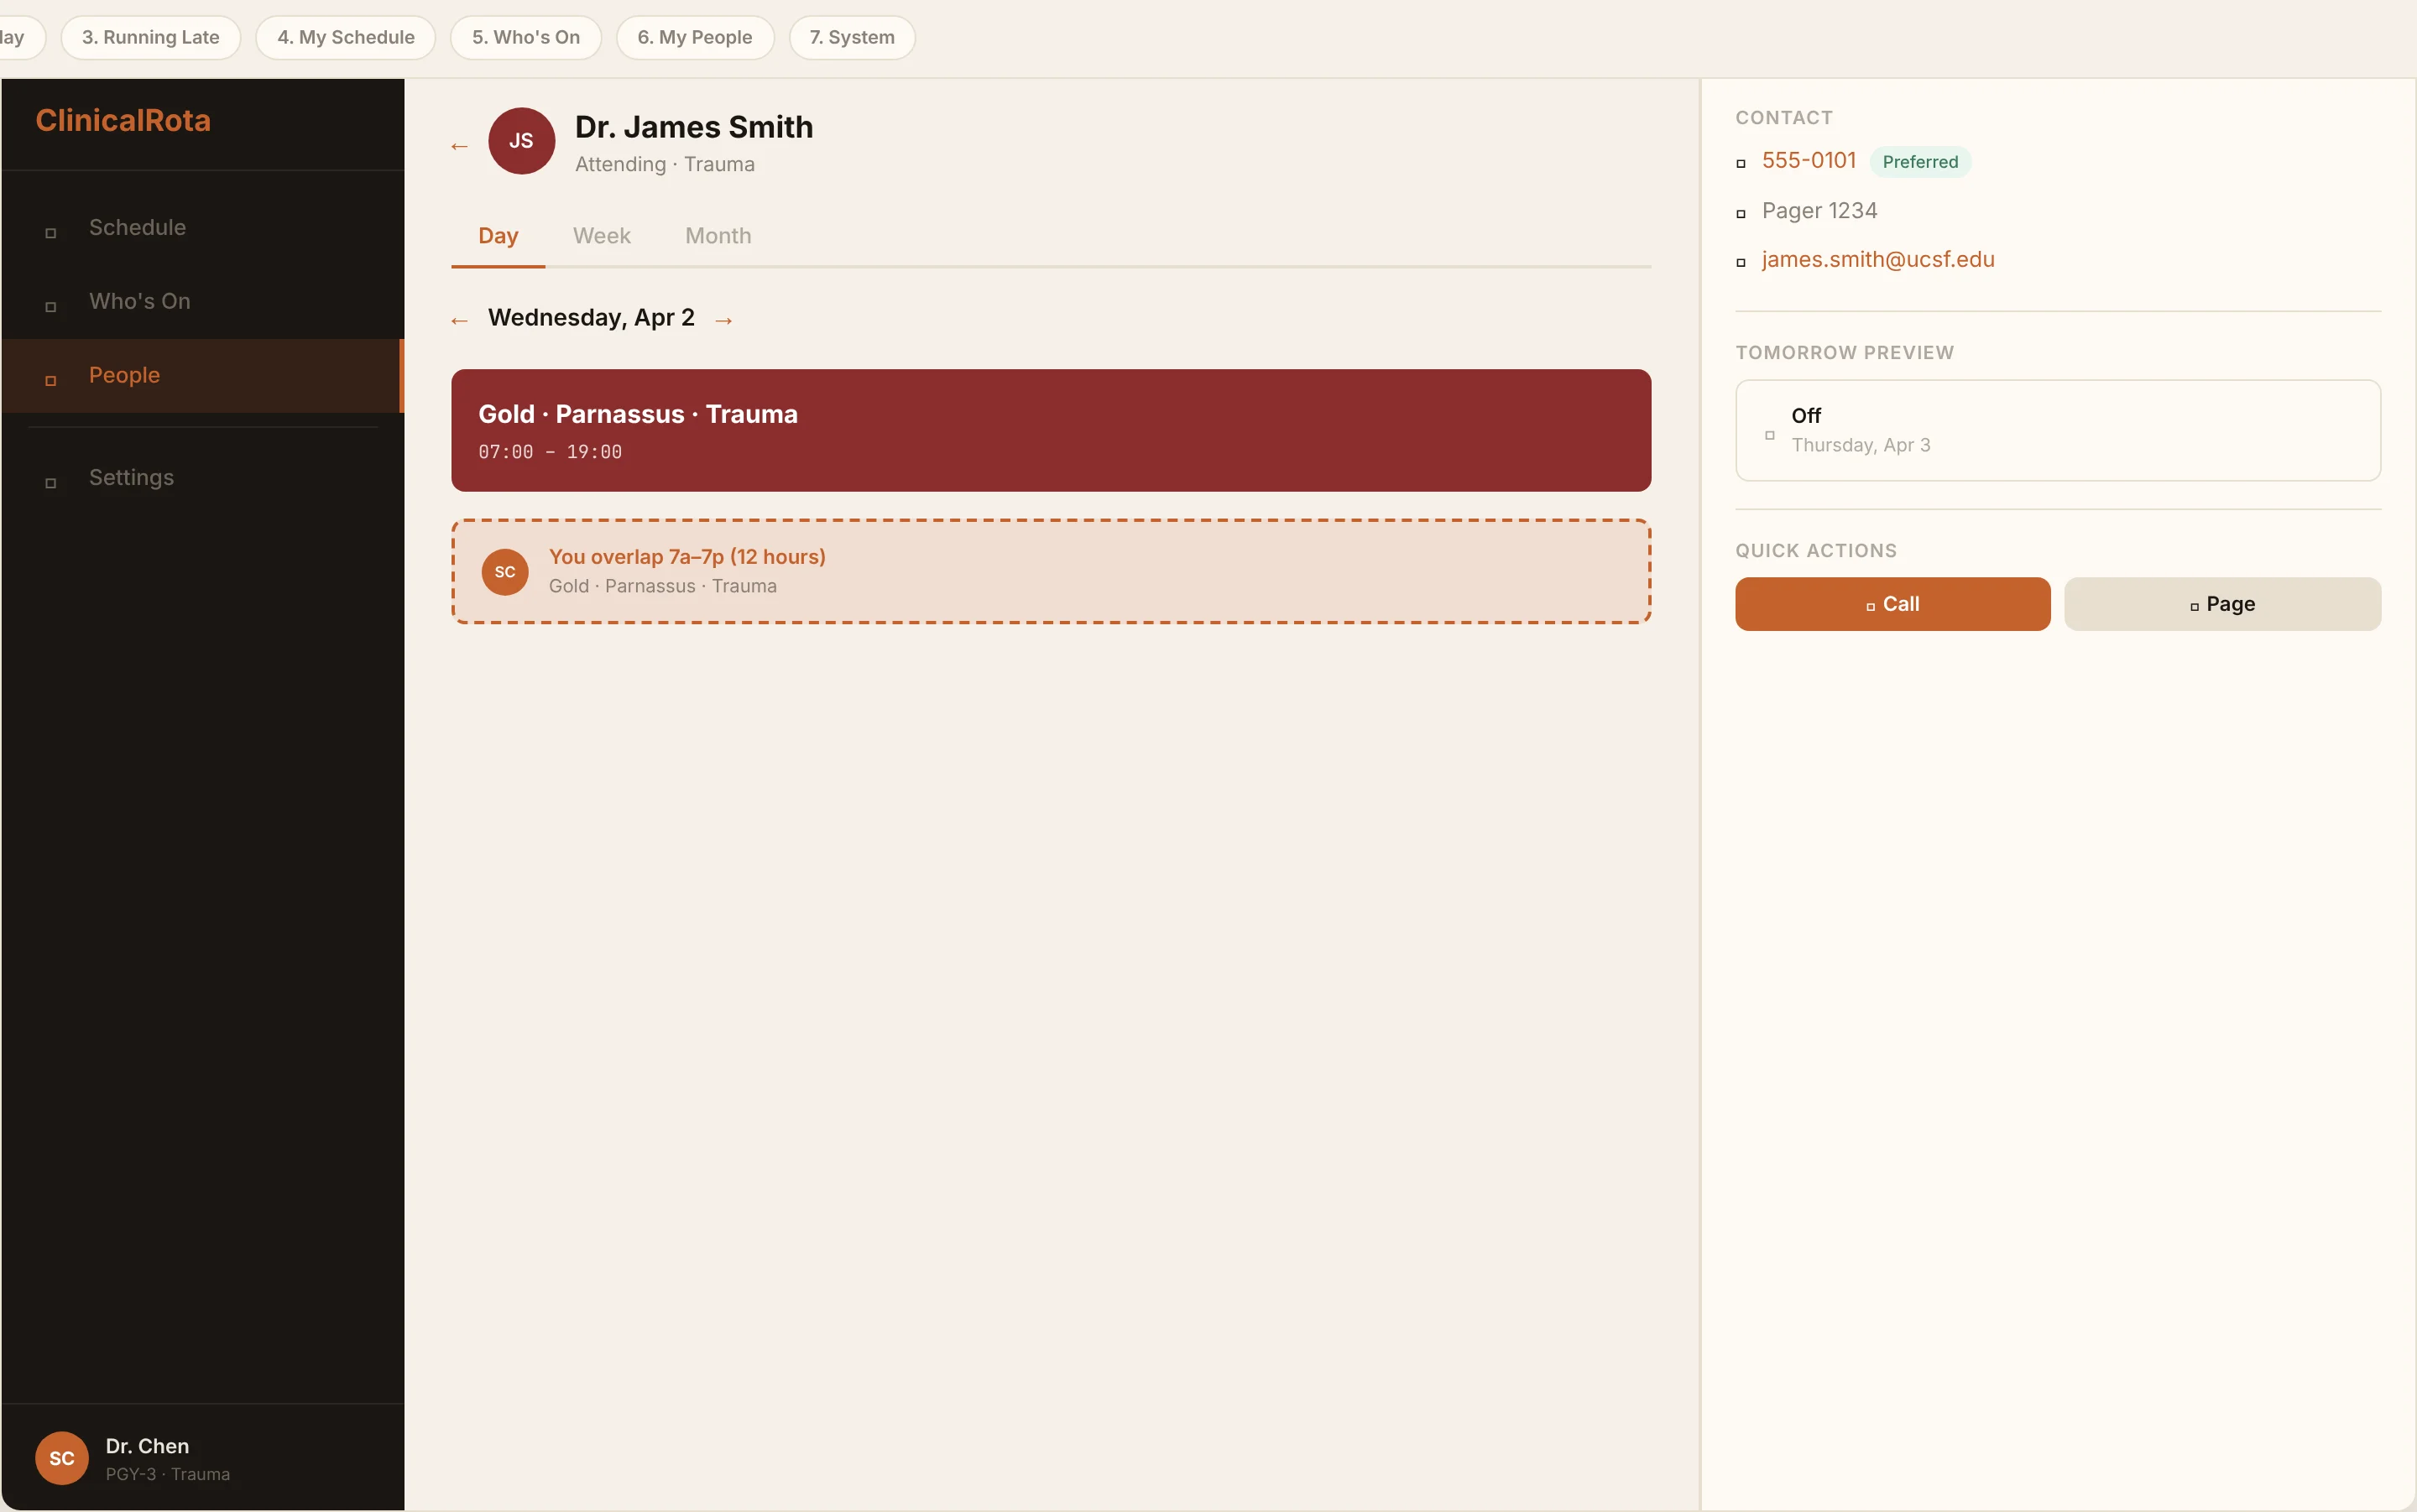Click the JS avatar circle
Viewport: 2417px width, 1512px height.
(521, 141)
